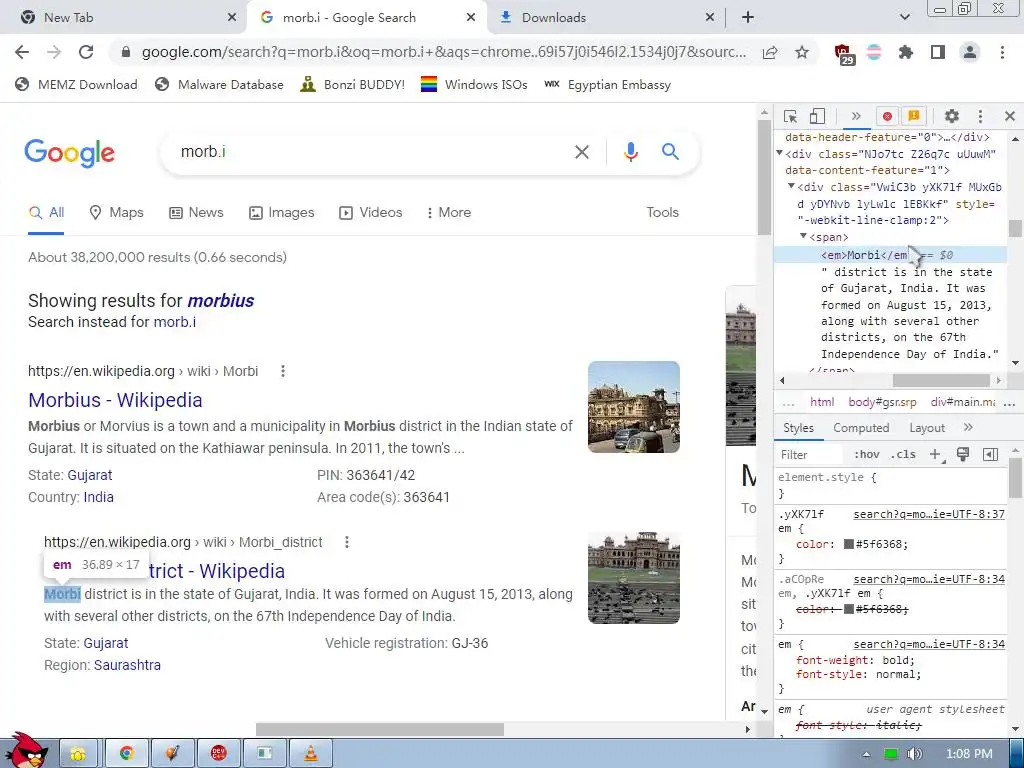This screenshot has width=1024, height=768.
Task: Close the DevTools panel
Action: 1010,116
